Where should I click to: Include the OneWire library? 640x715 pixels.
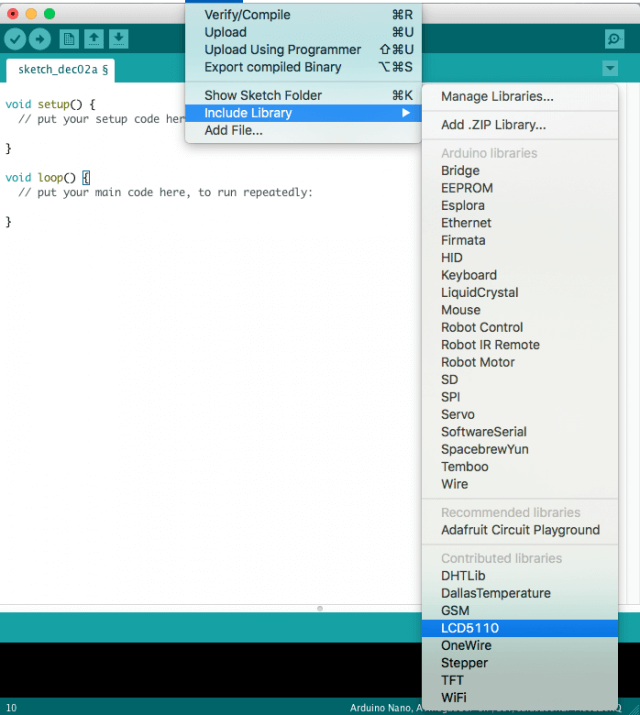(520, 645)
